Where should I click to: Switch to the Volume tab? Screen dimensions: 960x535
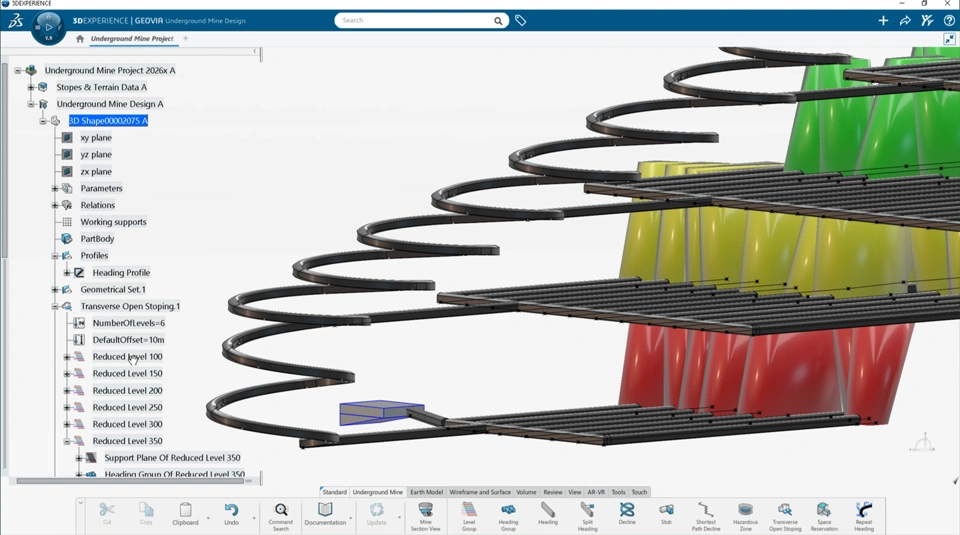(x=526, y=492)
